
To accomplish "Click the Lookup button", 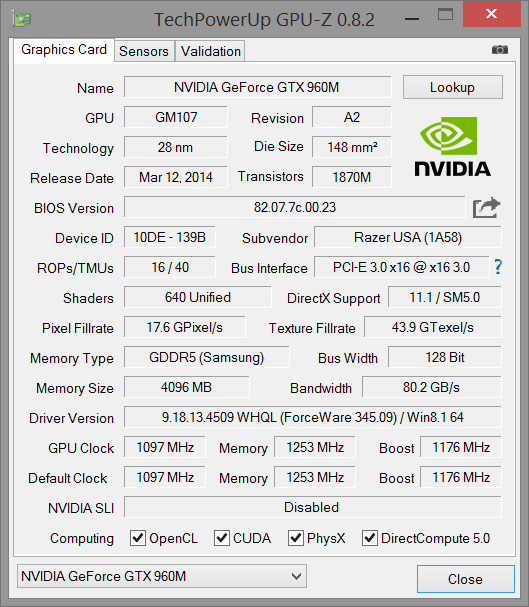I will click(x=453, y=87).
